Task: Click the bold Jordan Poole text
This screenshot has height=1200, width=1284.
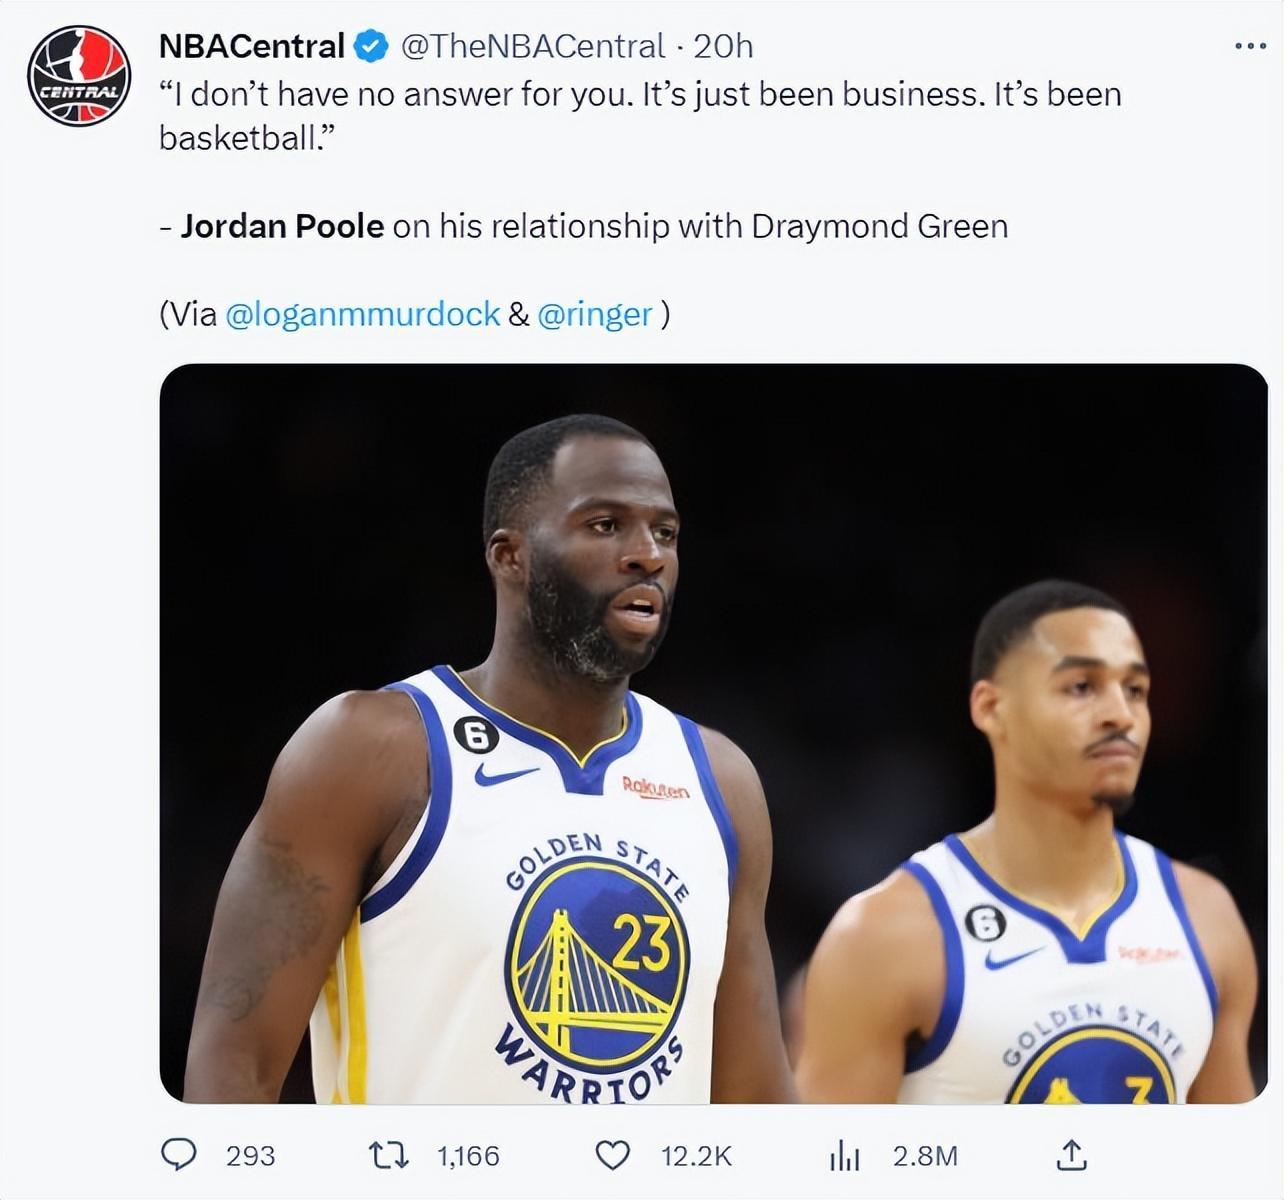Action: [x=282, y=226]
